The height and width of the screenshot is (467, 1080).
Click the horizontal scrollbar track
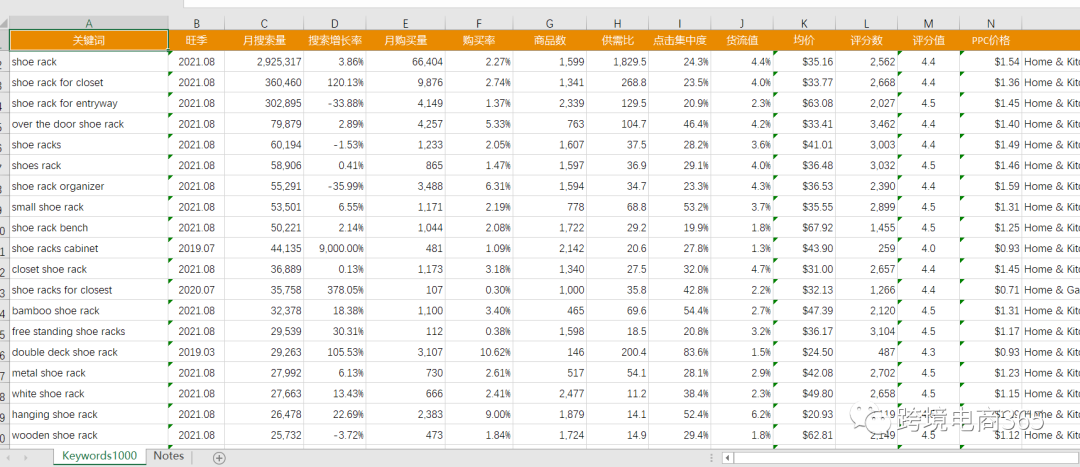pyautogui.click(x=900, y=458)
